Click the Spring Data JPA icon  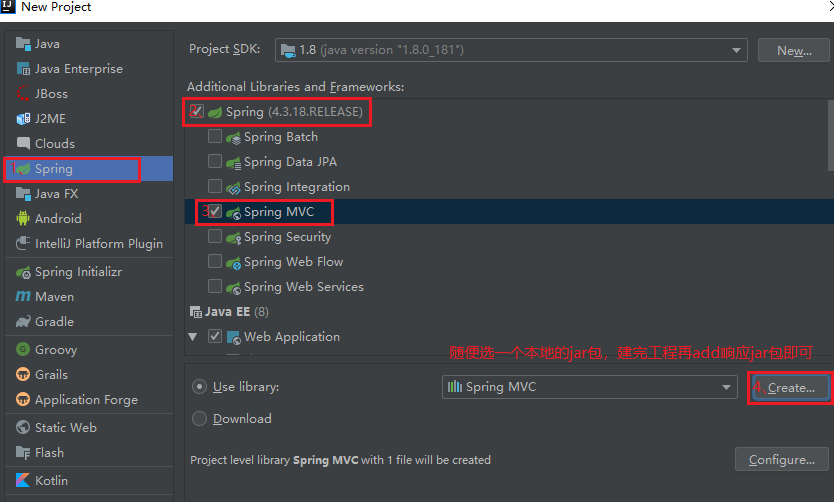point(233,163)
